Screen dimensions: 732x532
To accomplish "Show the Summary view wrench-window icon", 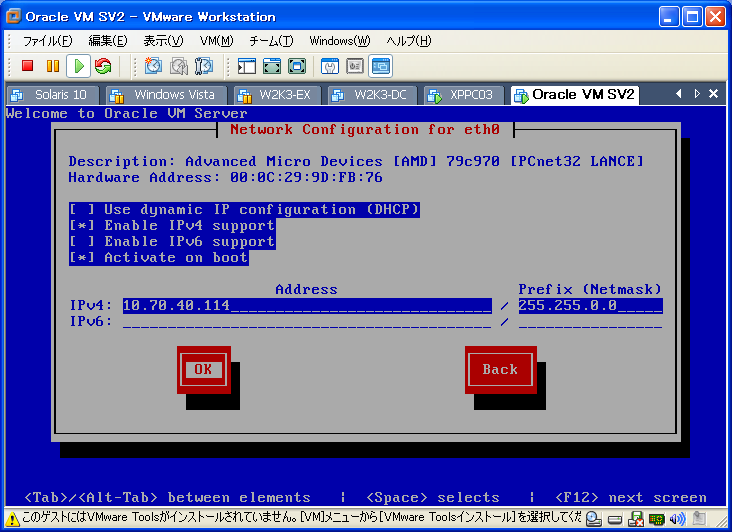I will [330, 66].
